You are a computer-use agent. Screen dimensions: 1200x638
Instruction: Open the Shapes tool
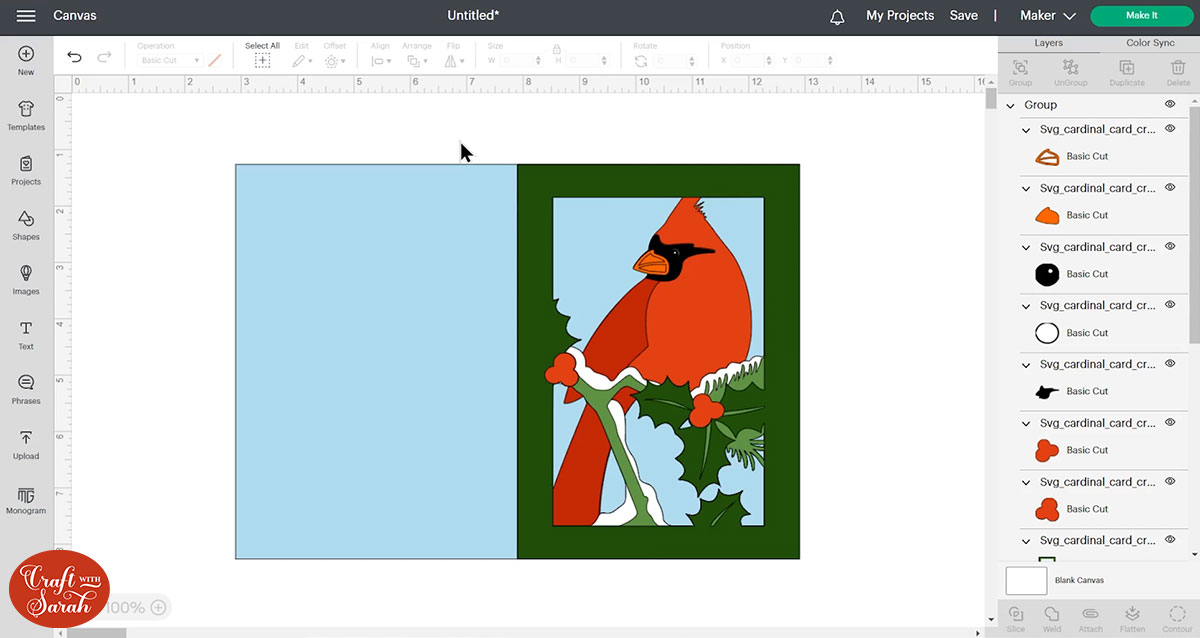coord(26,225)
